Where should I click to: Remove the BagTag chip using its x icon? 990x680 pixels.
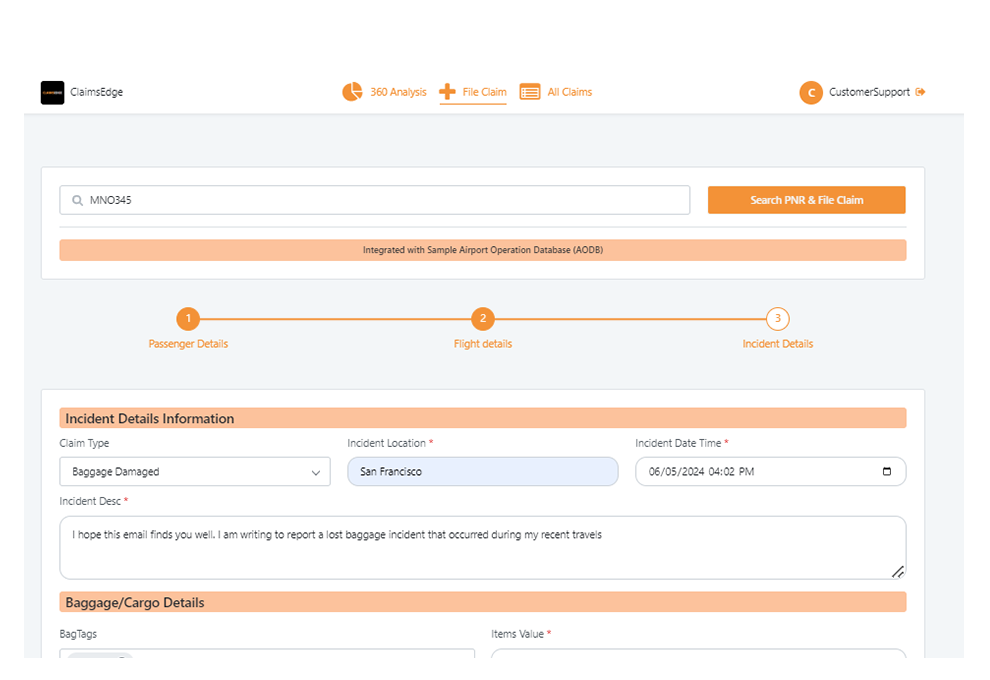tap(122, 661)
